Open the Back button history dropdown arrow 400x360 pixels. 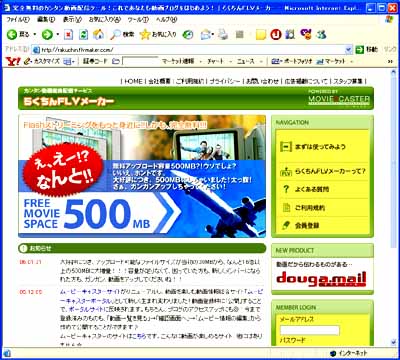[34, 35]
